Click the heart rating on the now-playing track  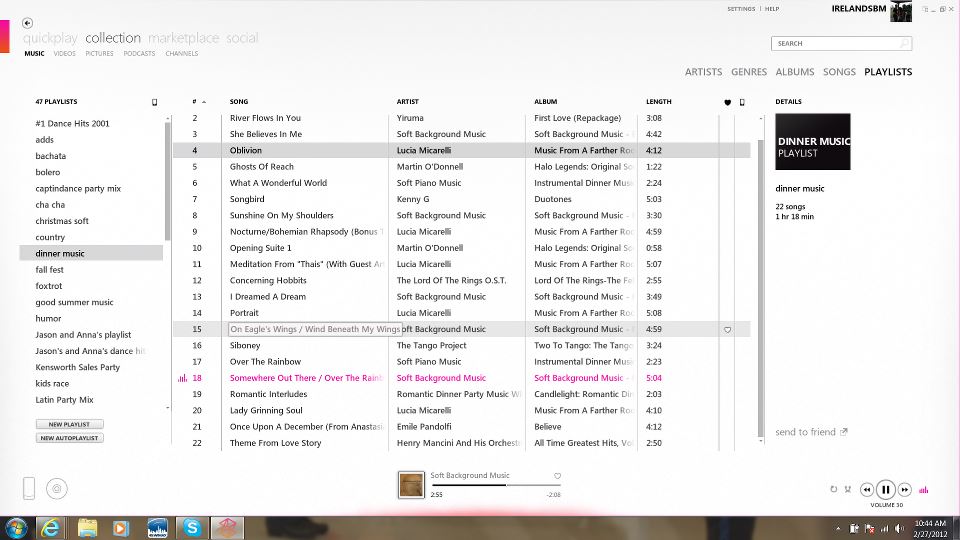point(557,476)
